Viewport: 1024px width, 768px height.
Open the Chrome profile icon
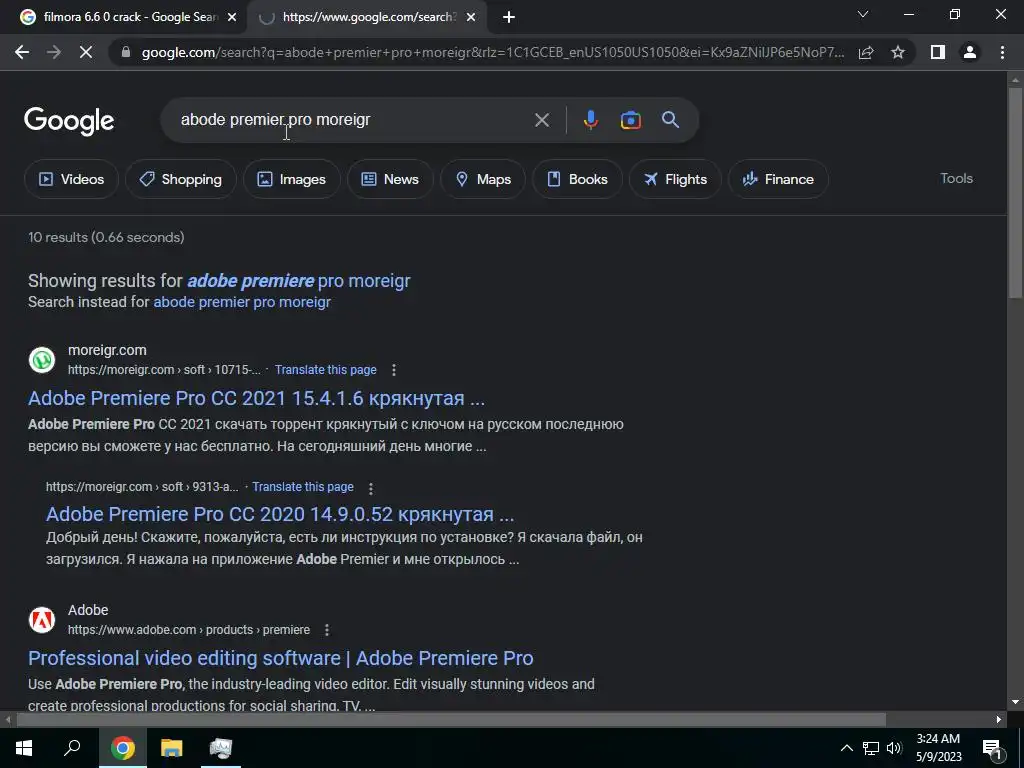click(970, 52)
